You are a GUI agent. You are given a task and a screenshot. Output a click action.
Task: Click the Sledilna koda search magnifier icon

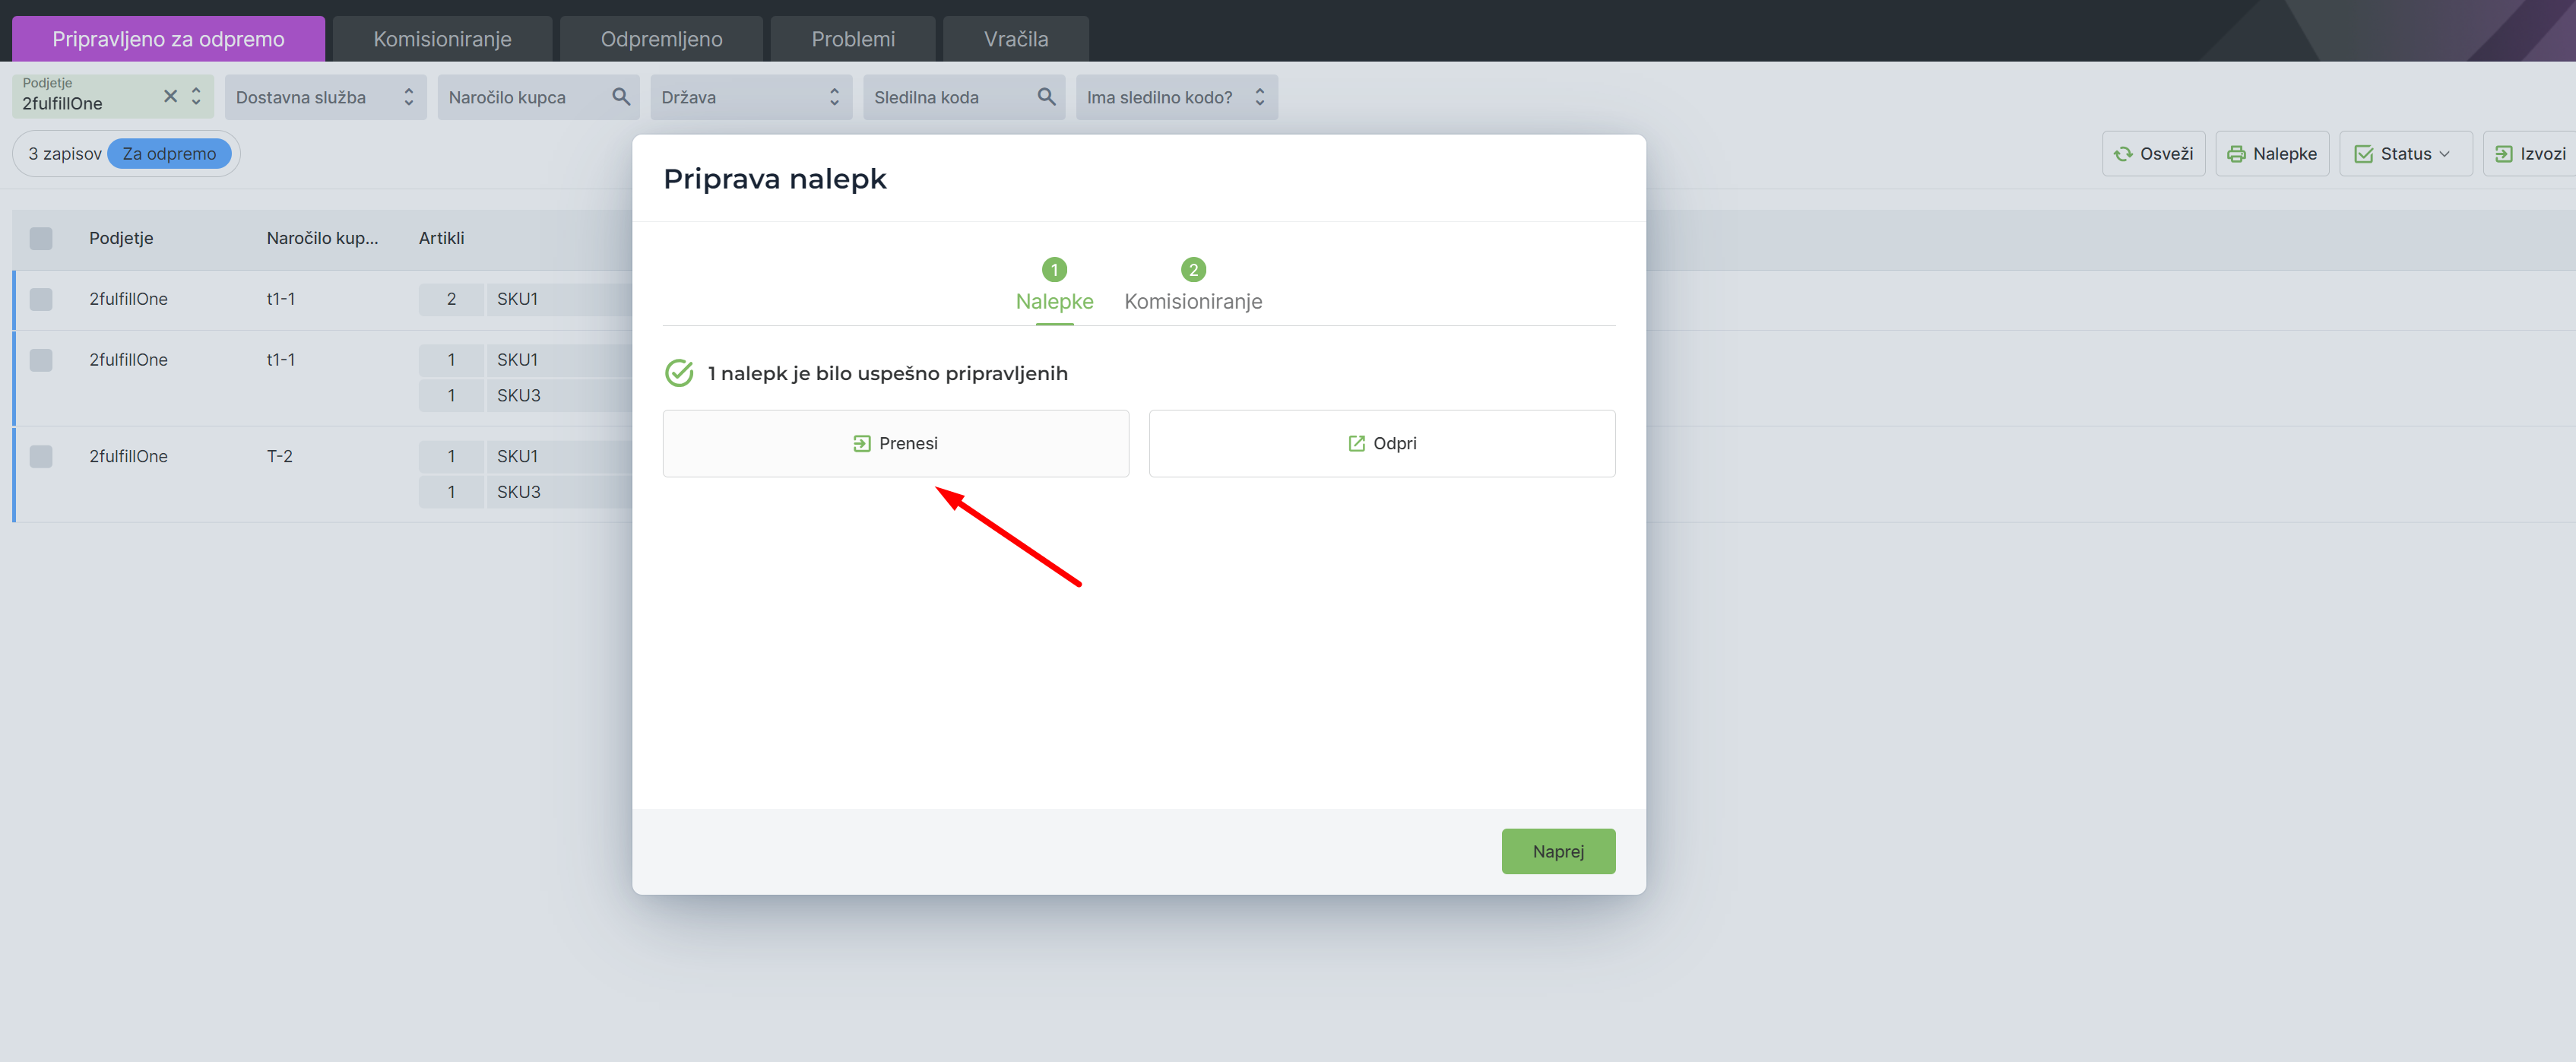[1046, 97]
